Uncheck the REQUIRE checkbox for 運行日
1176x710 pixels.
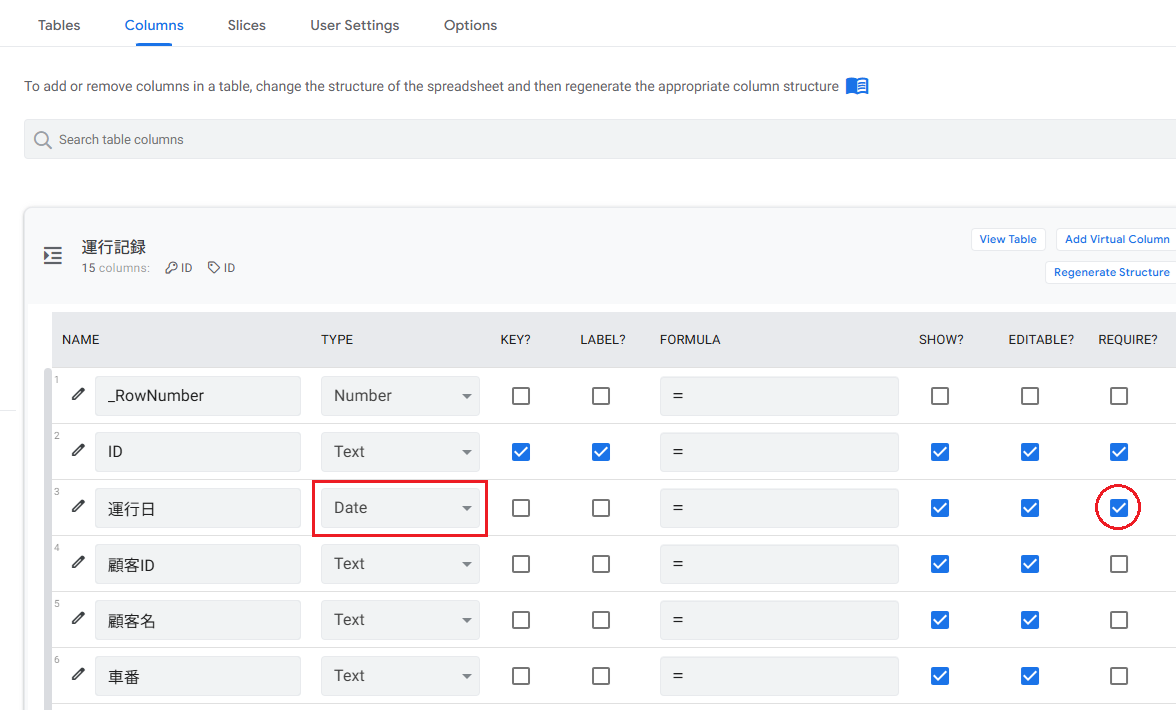tap(1118, 508)
